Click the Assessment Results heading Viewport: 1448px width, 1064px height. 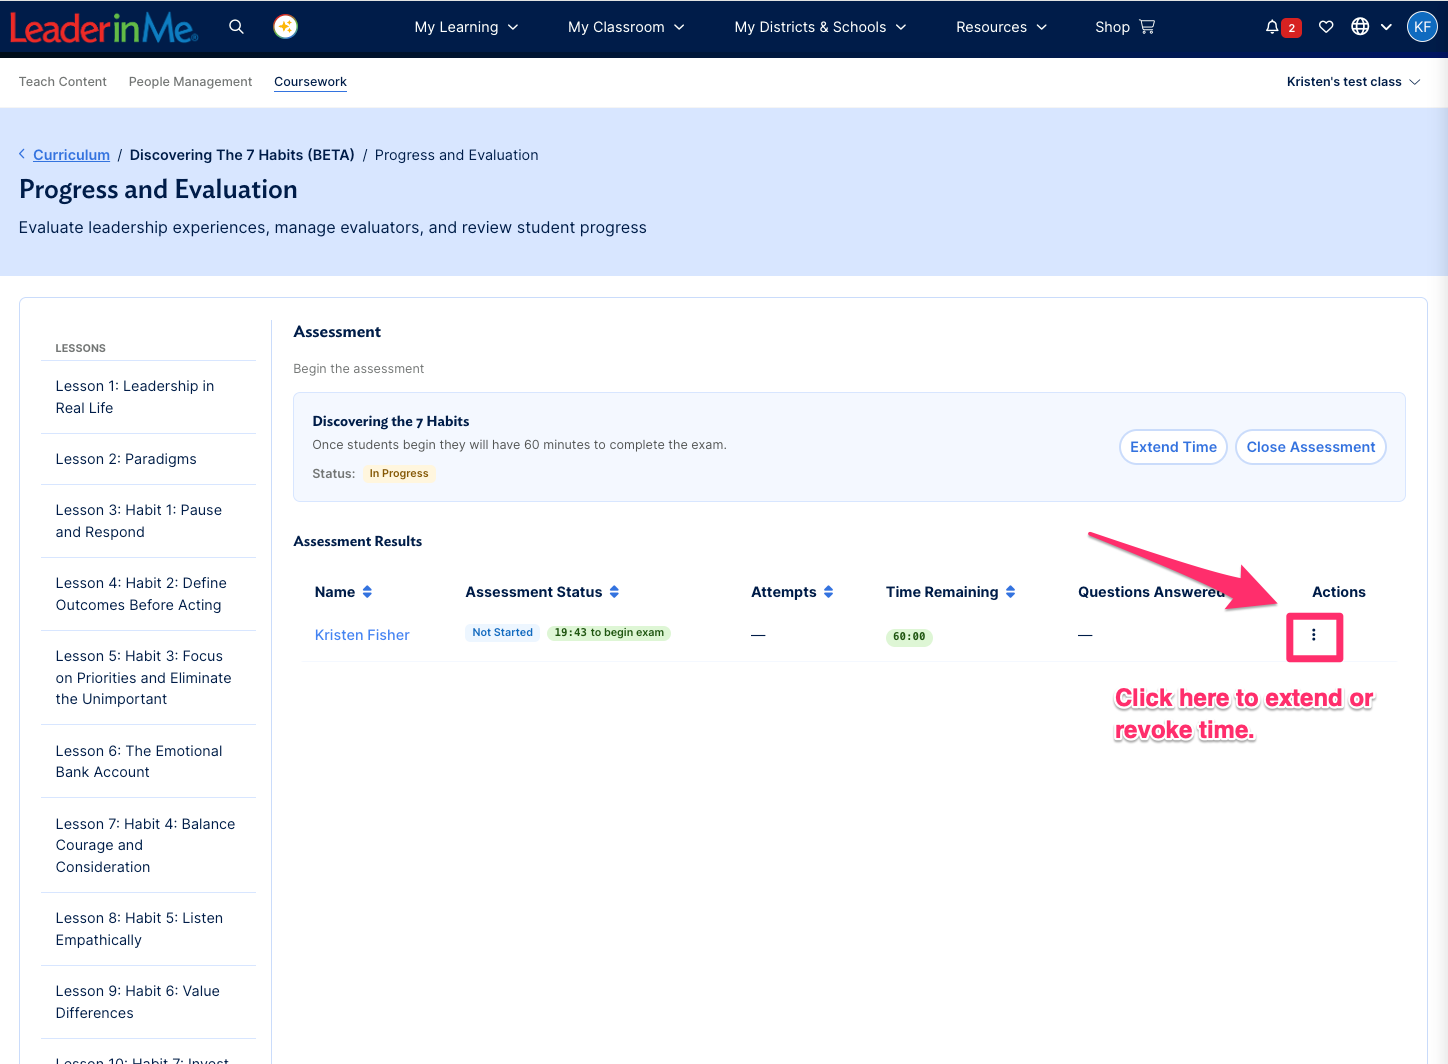(357, 541)
